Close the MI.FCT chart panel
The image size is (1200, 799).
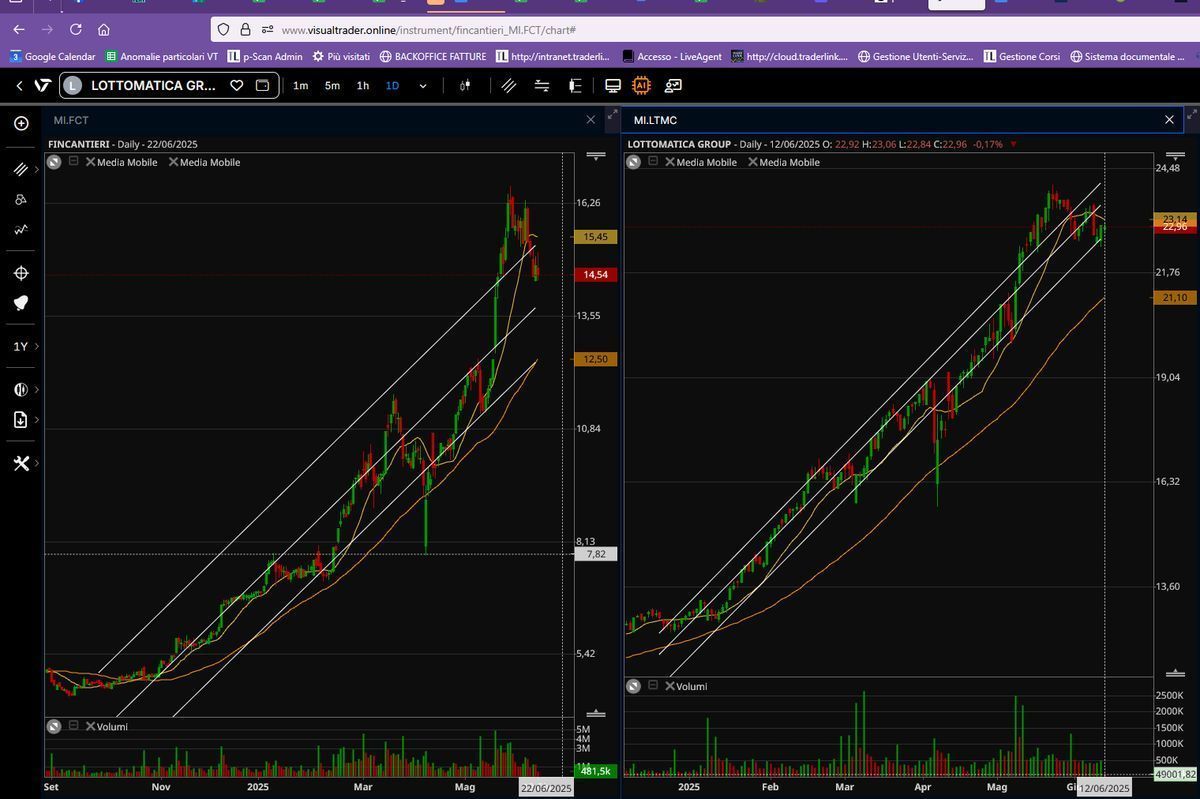point(591,120)
